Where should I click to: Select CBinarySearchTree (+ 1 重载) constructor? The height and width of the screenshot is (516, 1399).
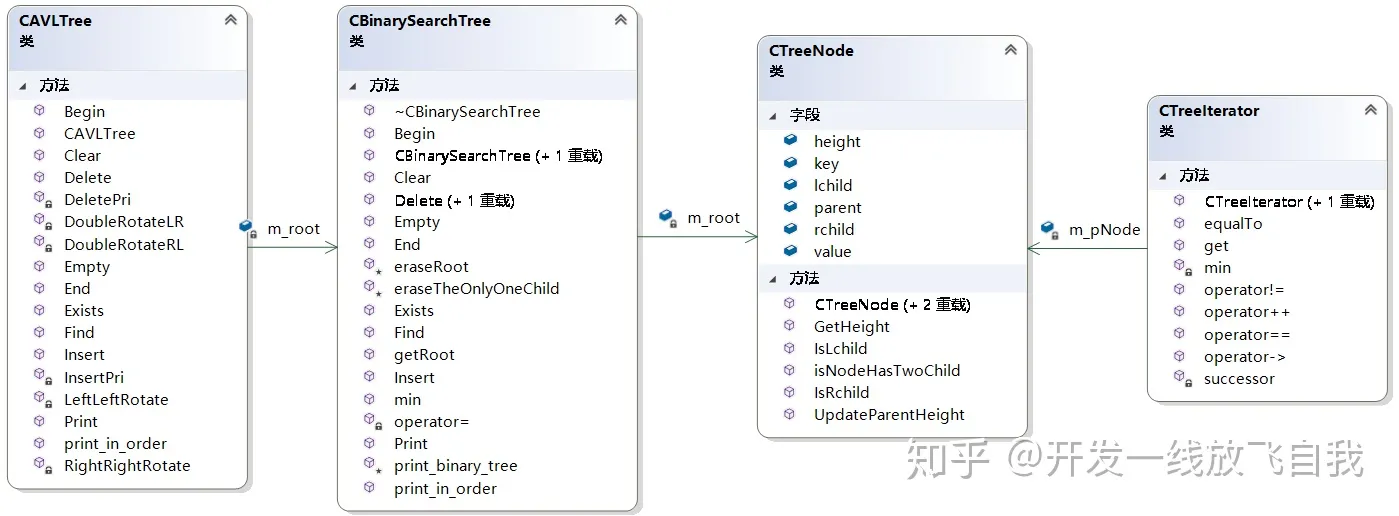498,155
